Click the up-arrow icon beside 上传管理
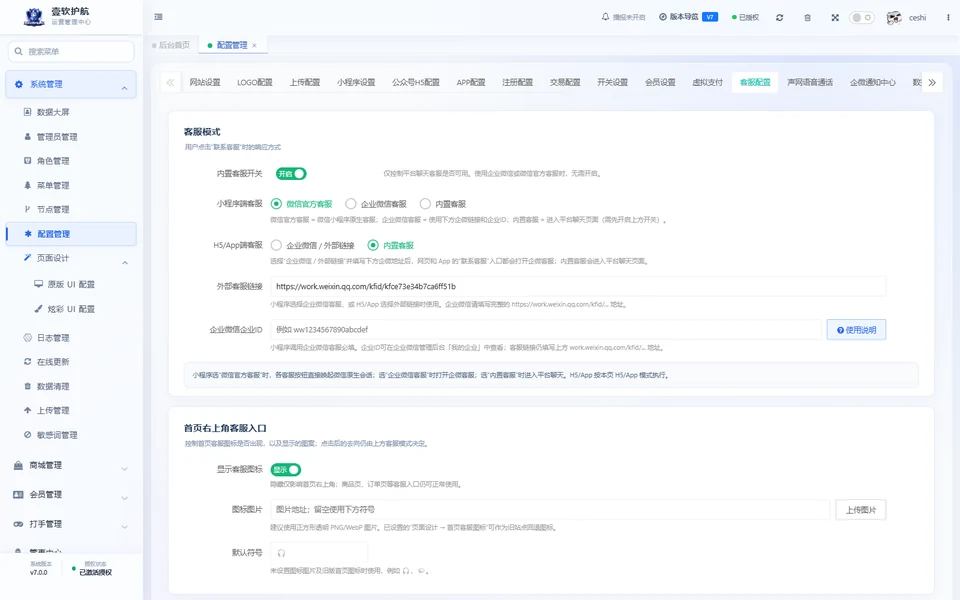The image size is (960, 600). 27,410
